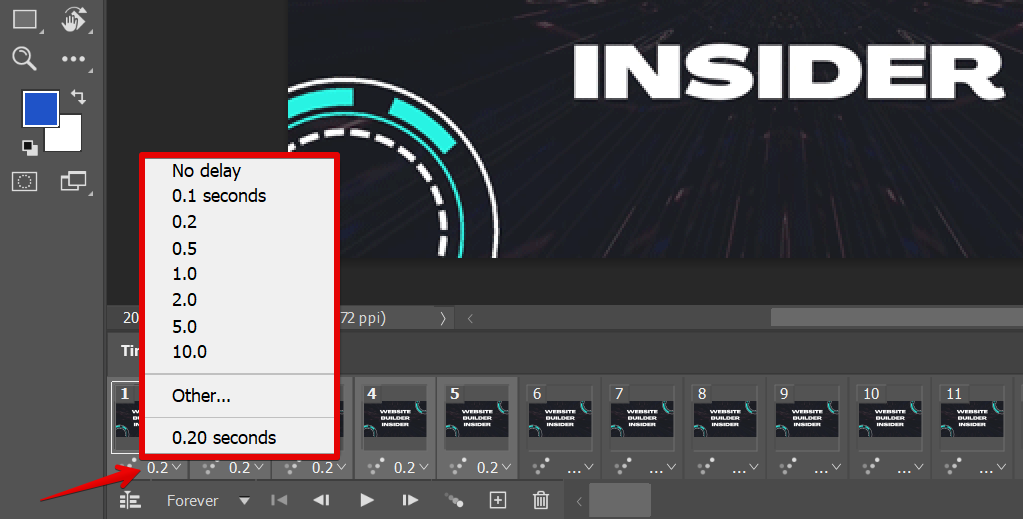Choose 0.5 delay from the menu
The width and height of the screenshot is (1023, 519).
pyautogui.click(x=185, y=248)
